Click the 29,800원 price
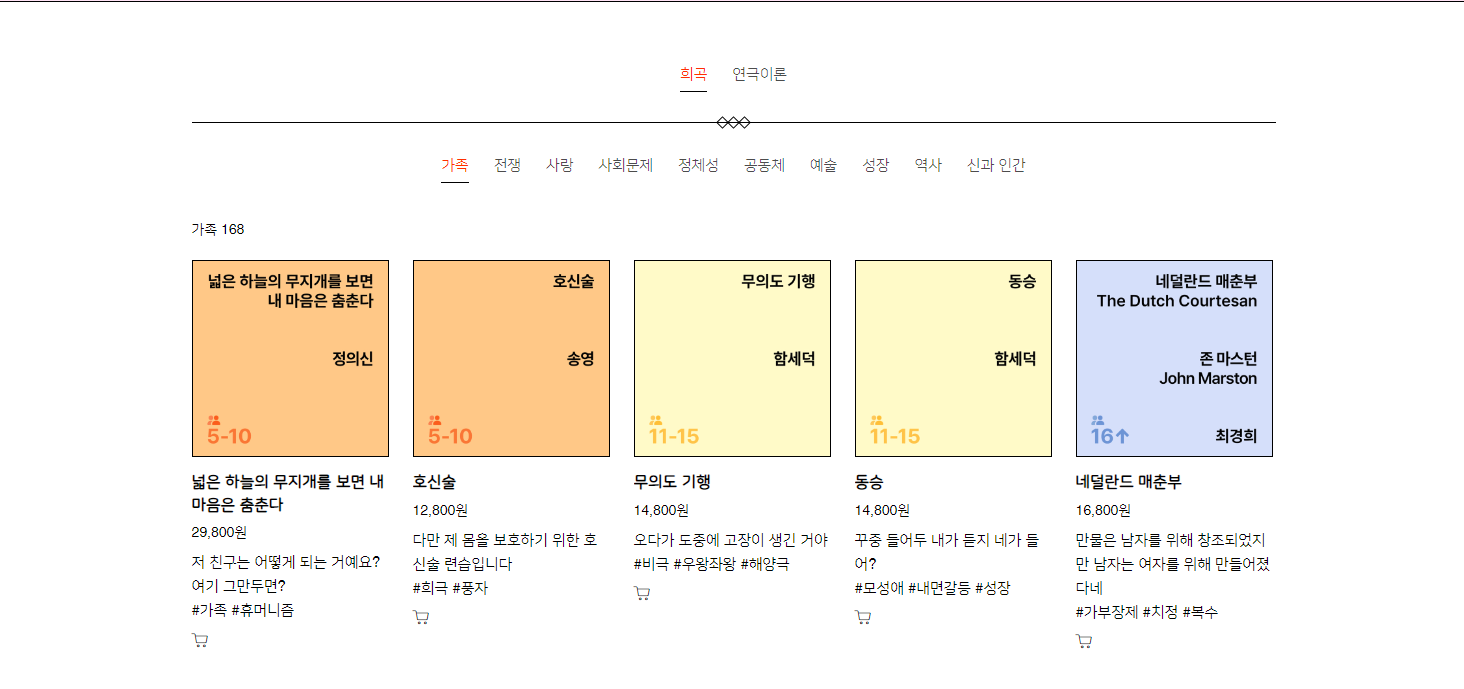The width and height of the screenshot is (1464, 689). click(x=219, y=532)
